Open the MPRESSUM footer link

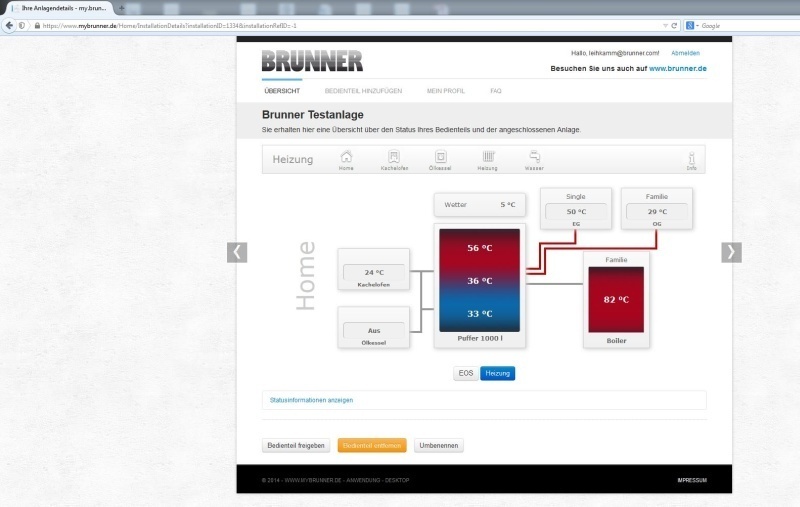[692, 480]
